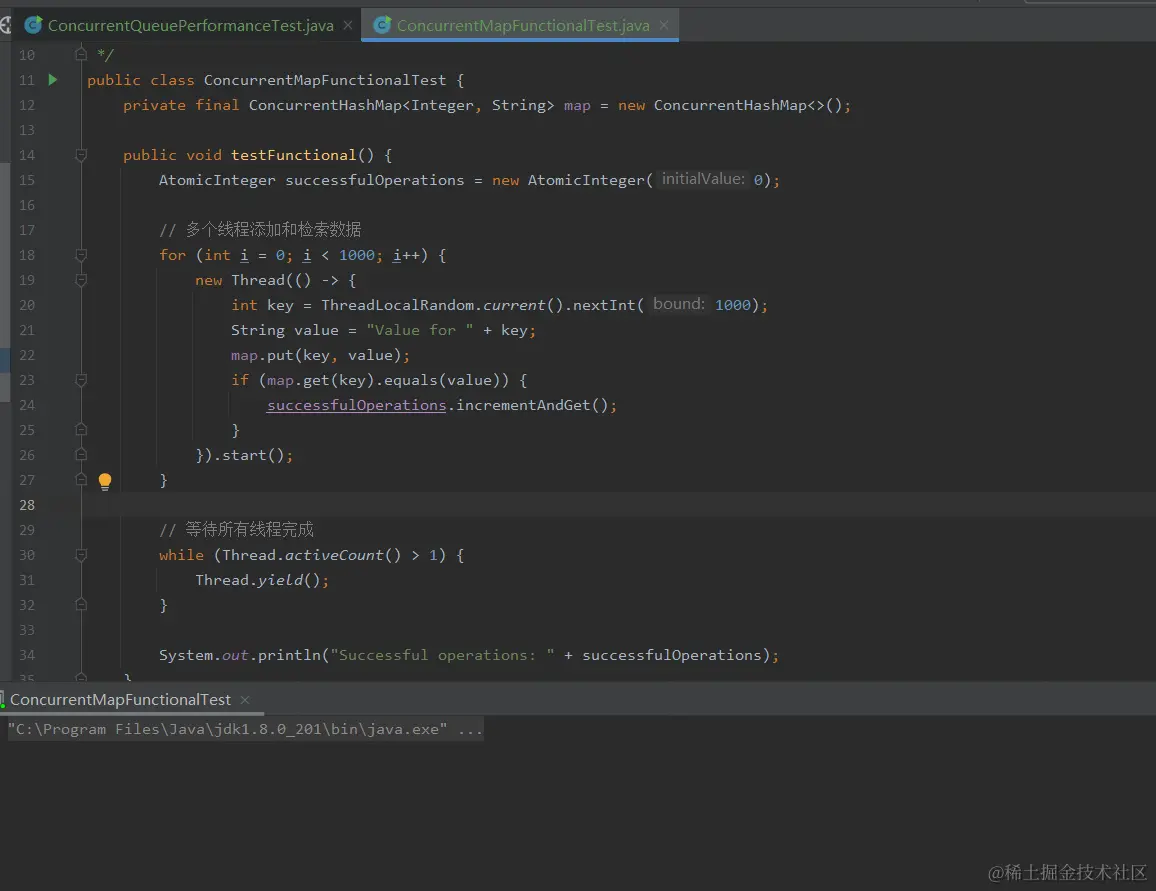This screenshot has width=1156, height=891.
Task: Close the ConcurrentQueuePerformanceTest.java tab
Action: [347, 25]
